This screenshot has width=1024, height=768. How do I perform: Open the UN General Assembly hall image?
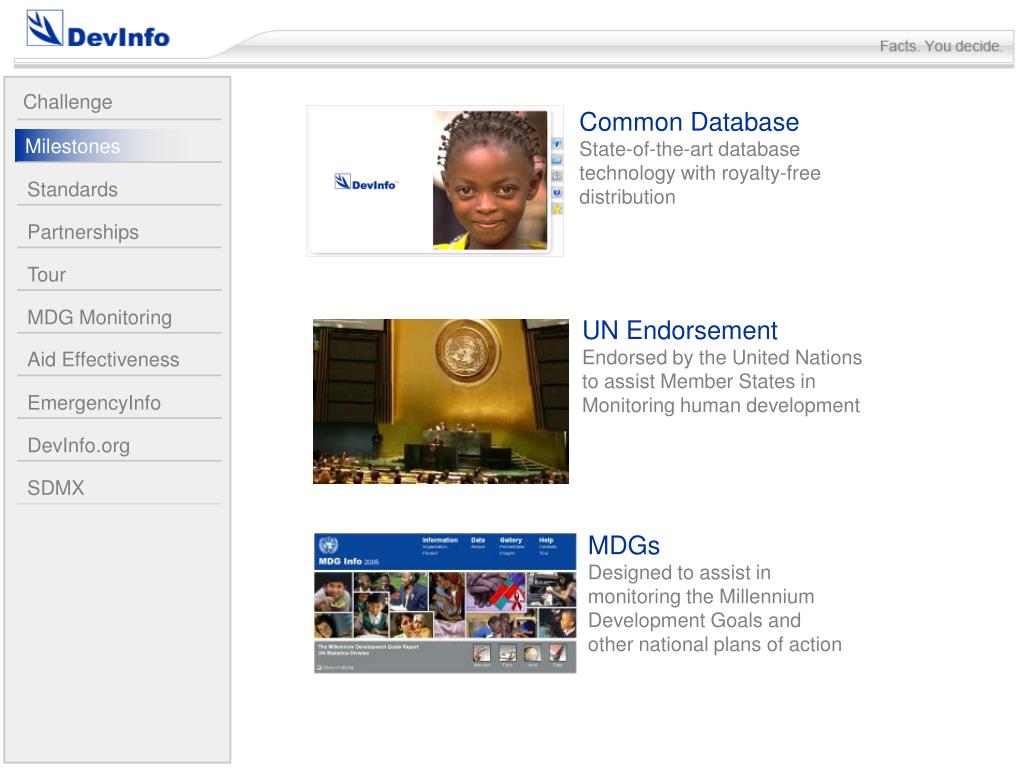(441, 402)
